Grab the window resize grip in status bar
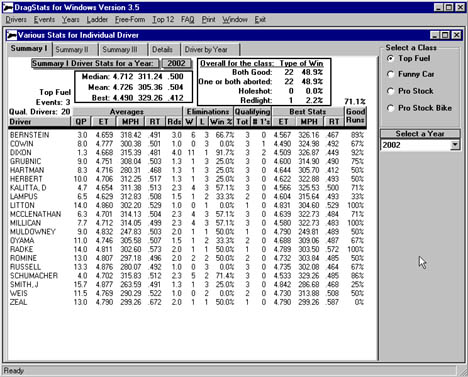This screenshot has width=468, height=377. click(462, 371)
